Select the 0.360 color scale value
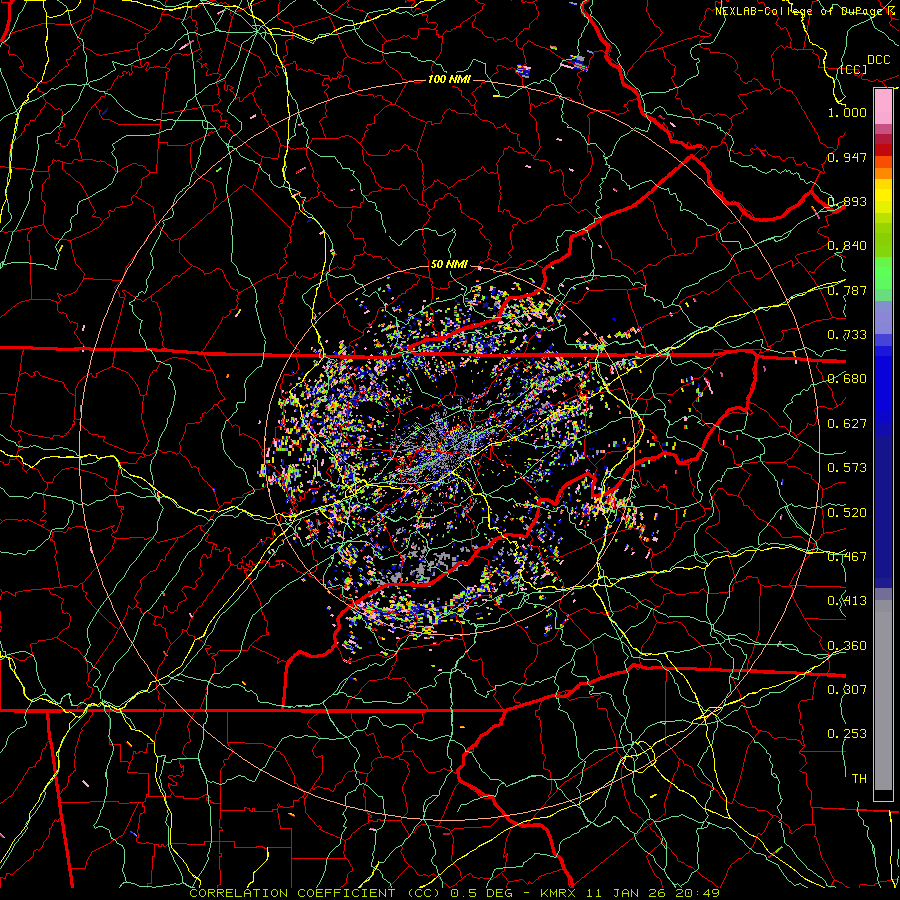This screenshot has width=900, height=900. coord(847,646)
